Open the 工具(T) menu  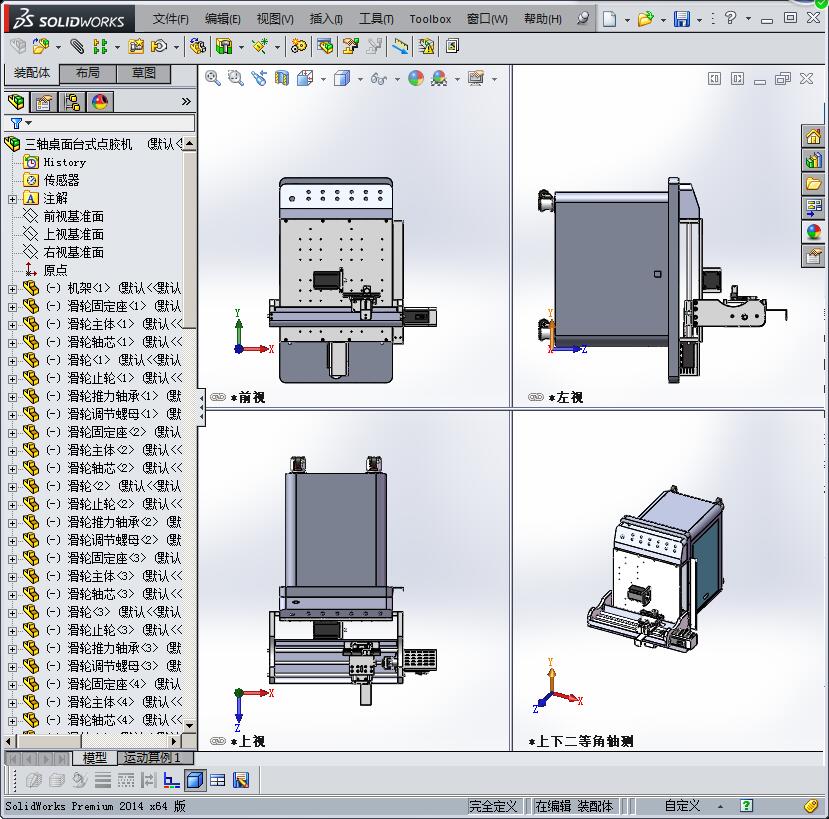coord(375,19)
